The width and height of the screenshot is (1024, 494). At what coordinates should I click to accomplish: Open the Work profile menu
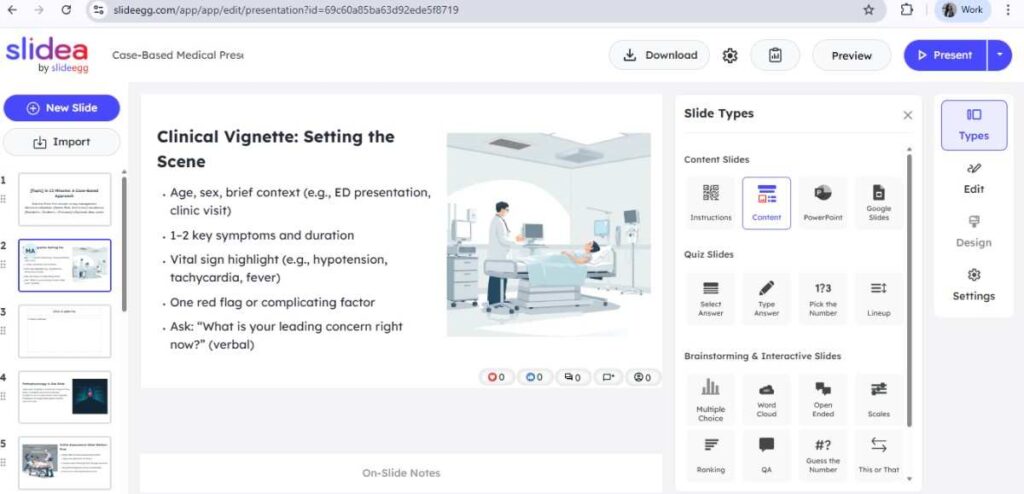pyautogui.click(x=963, y=10)
